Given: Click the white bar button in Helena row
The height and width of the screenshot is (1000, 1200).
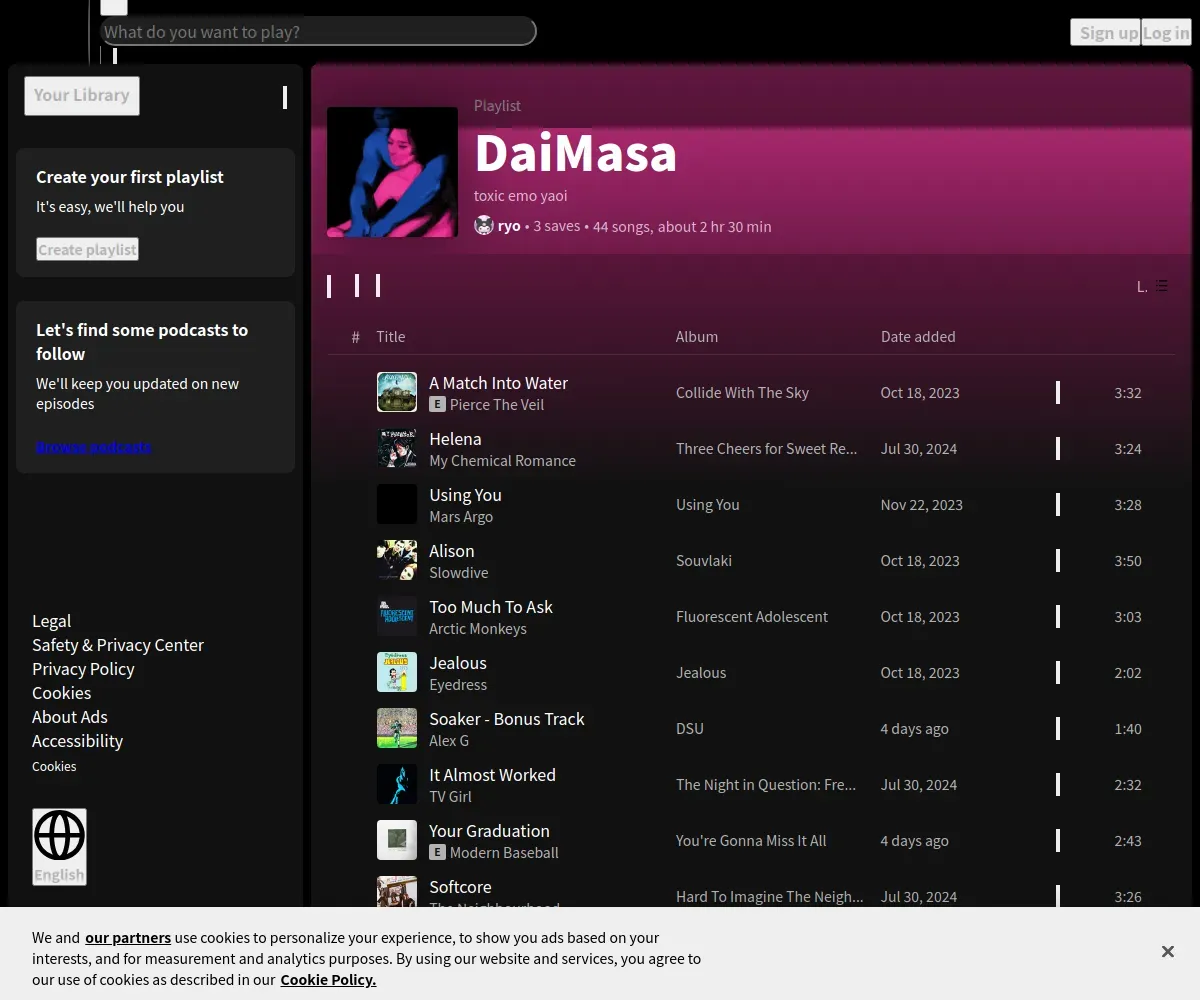Looking at the screenshot, I should coord(1058,448).
